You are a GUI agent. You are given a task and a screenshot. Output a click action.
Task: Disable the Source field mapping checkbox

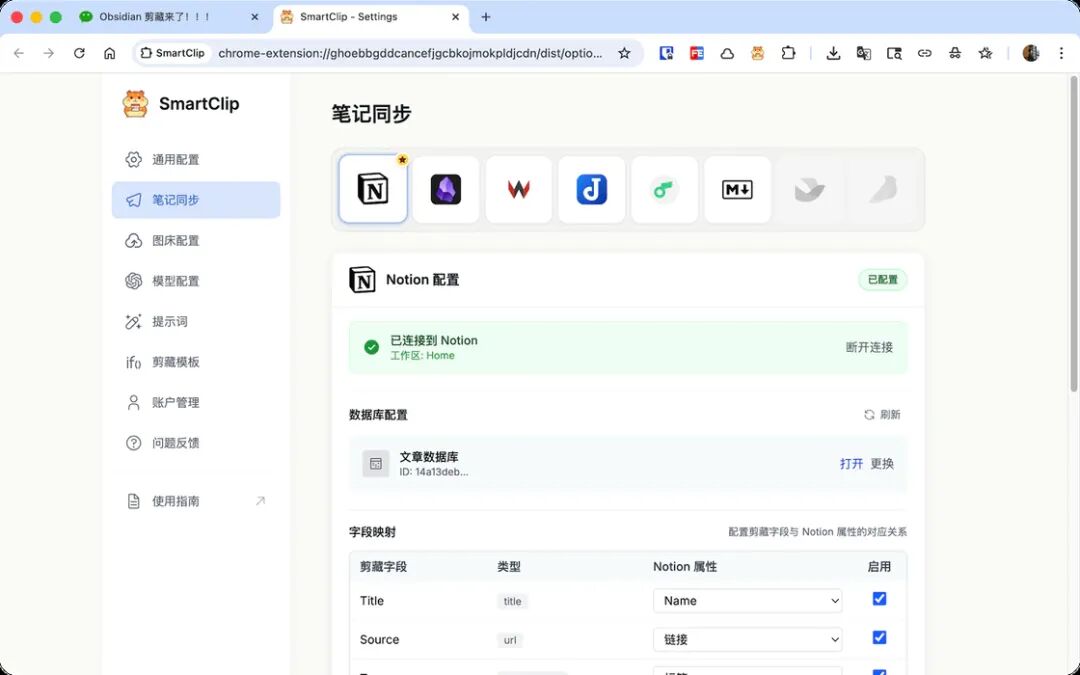[879, 637]
